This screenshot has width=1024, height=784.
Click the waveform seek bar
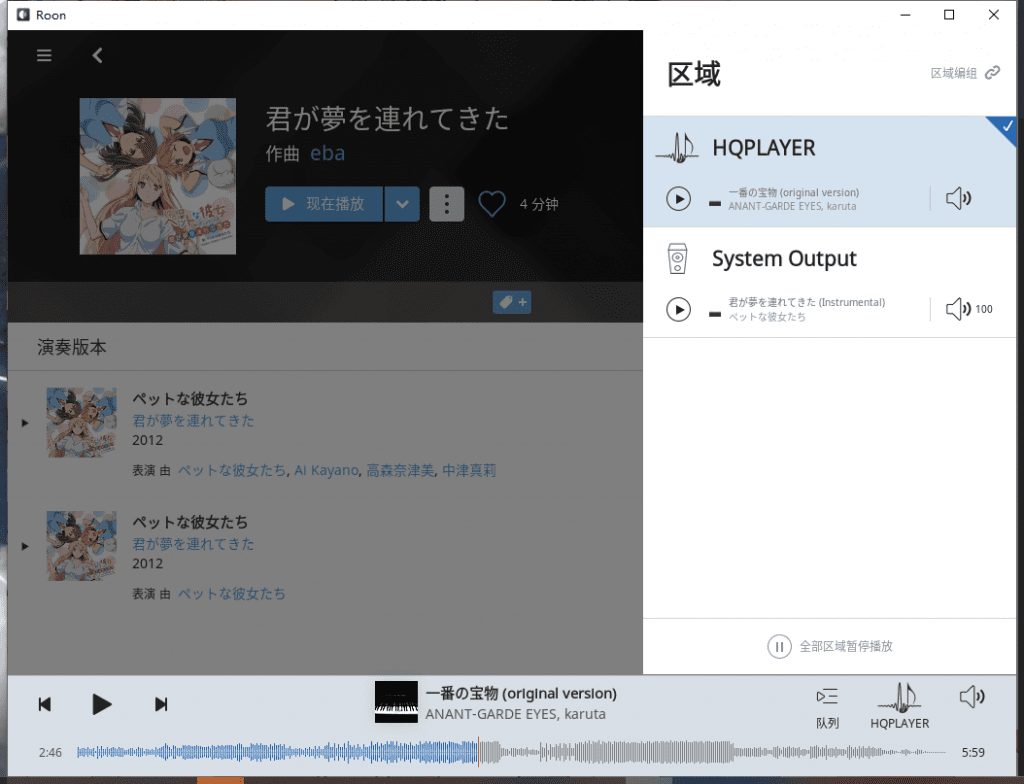coord(510,751)
